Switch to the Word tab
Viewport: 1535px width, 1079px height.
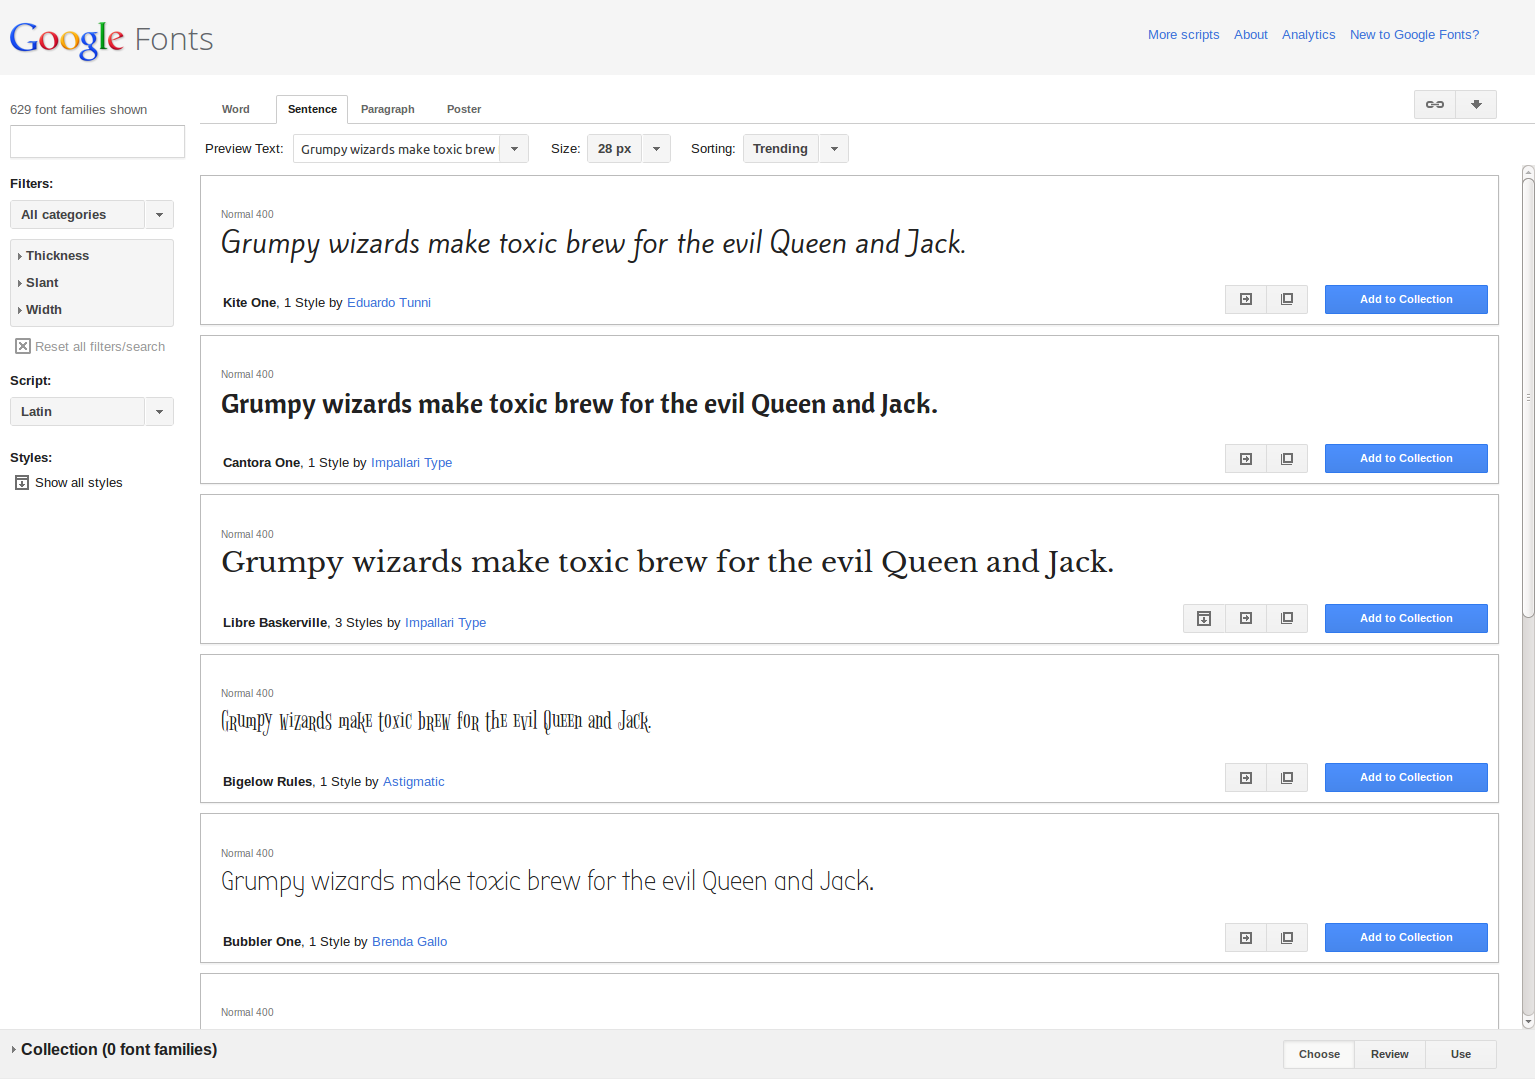[x=236, y=109]
